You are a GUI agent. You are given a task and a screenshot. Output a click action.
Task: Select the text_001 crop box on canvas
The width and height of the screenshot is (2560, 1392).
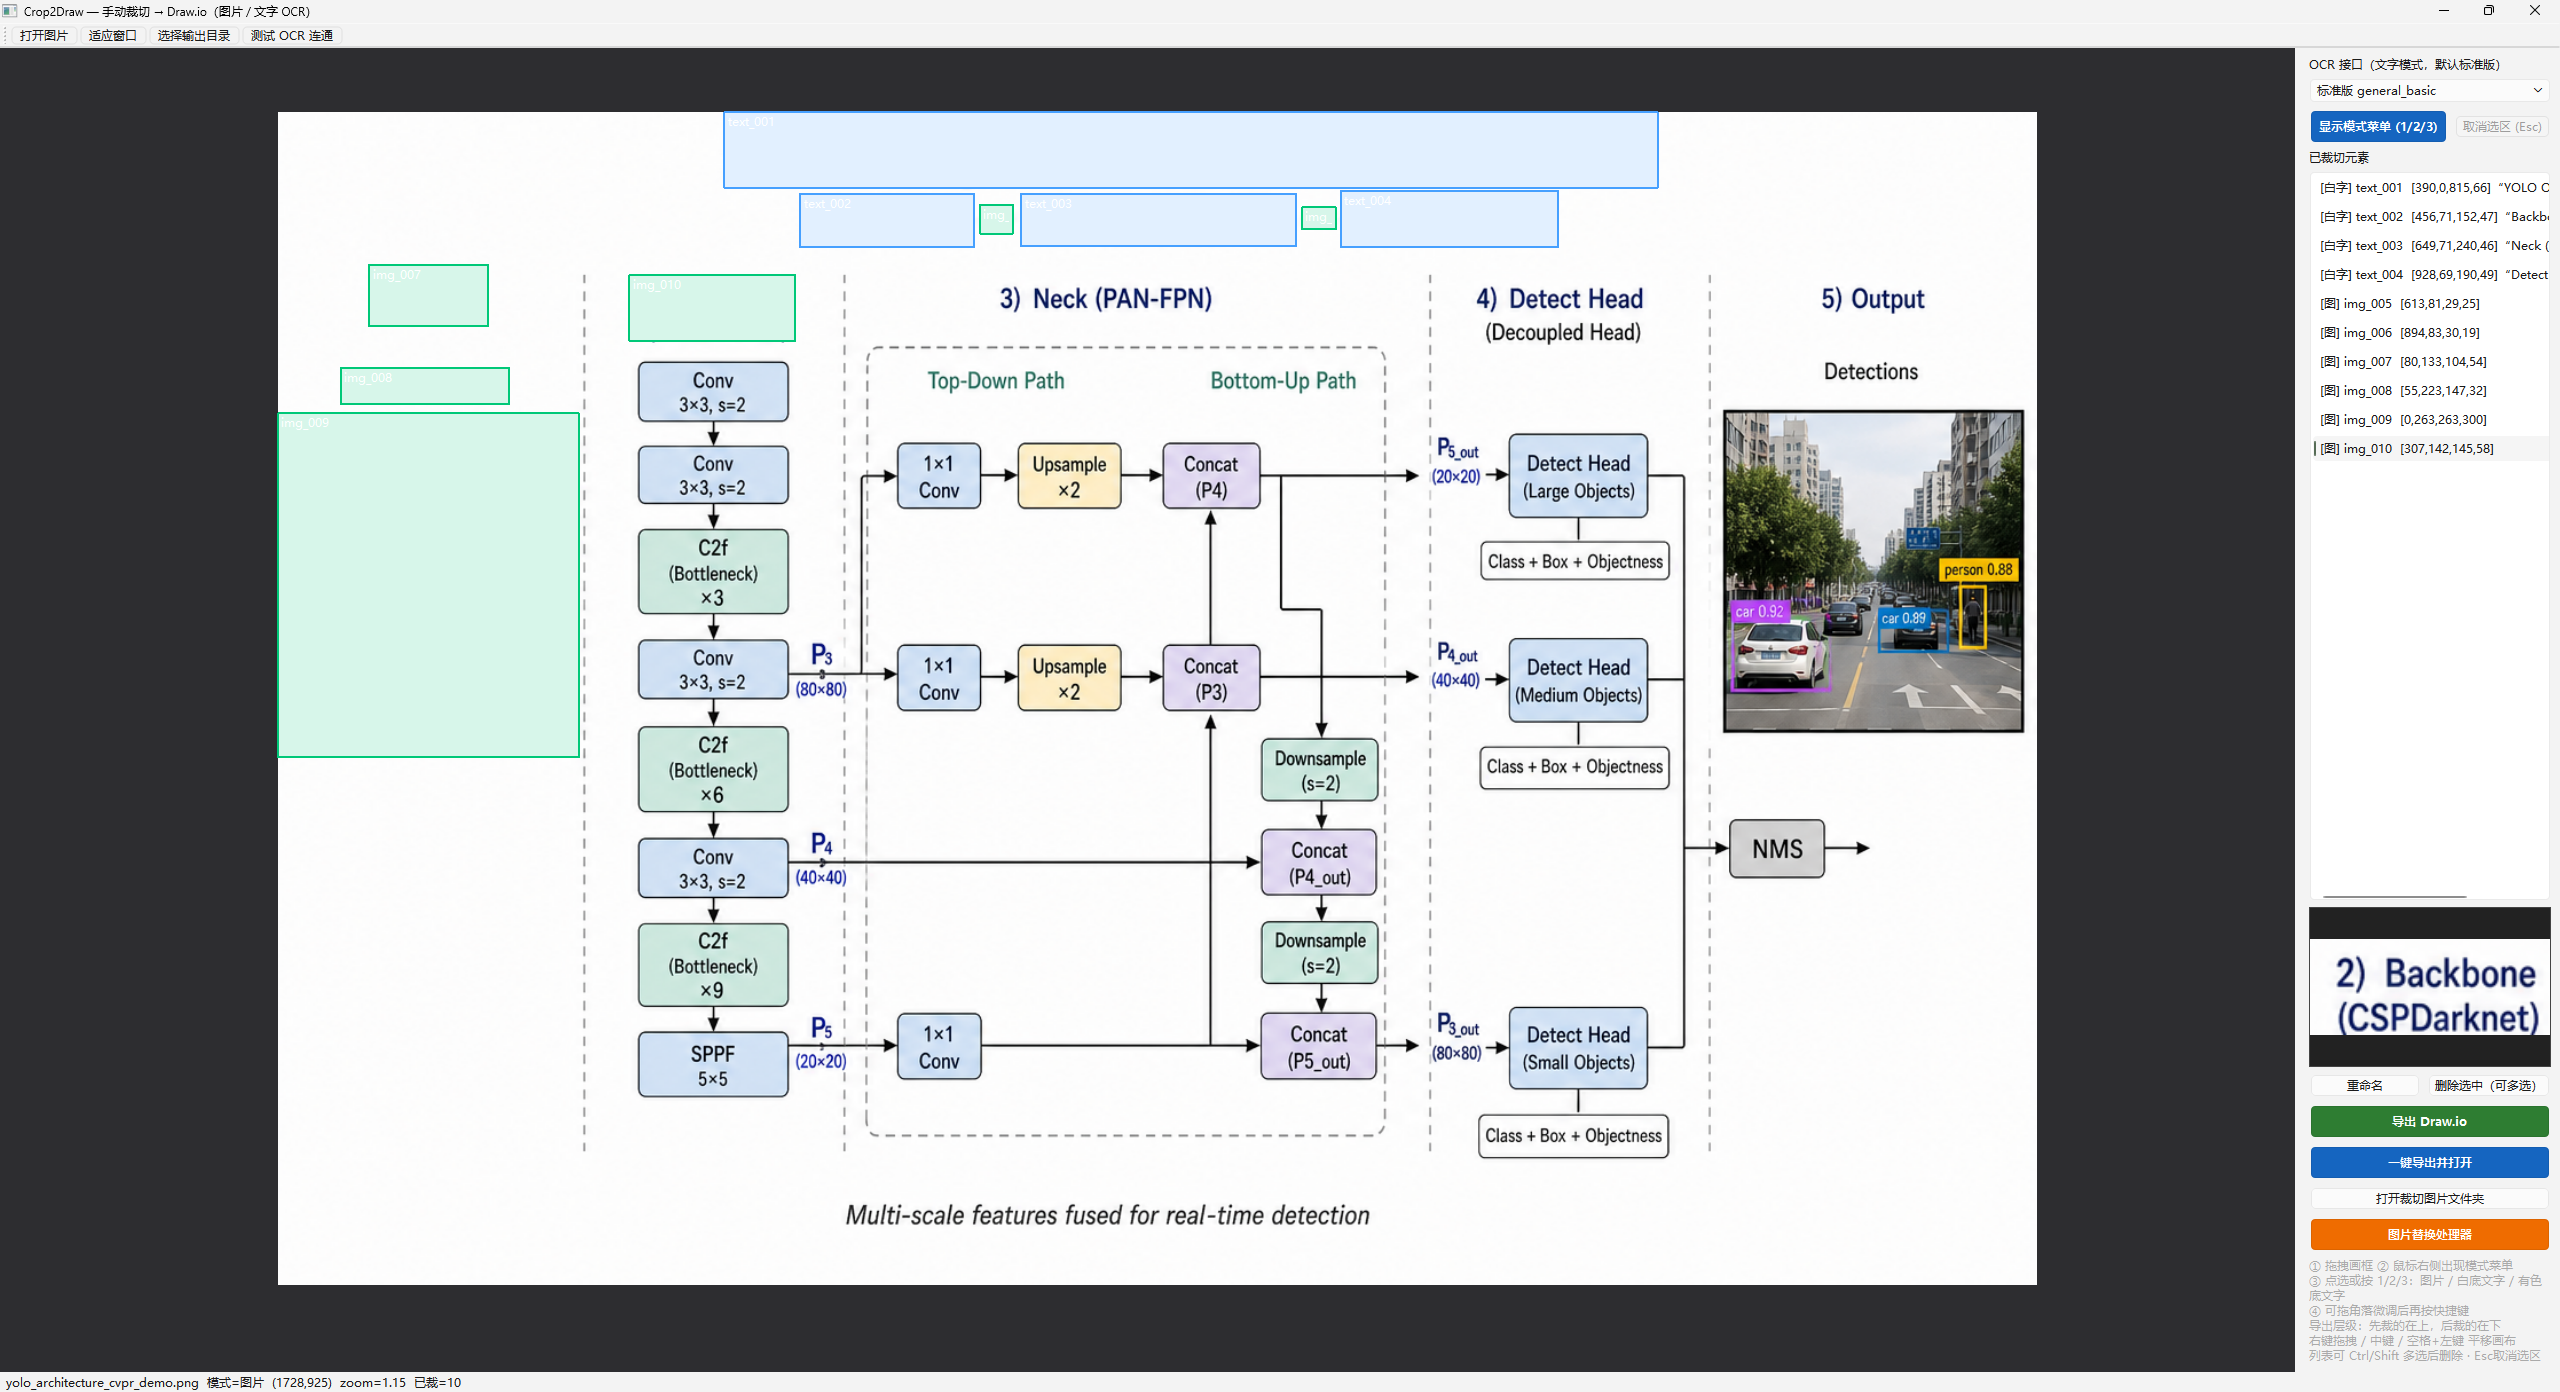[x=1191, y=150]
